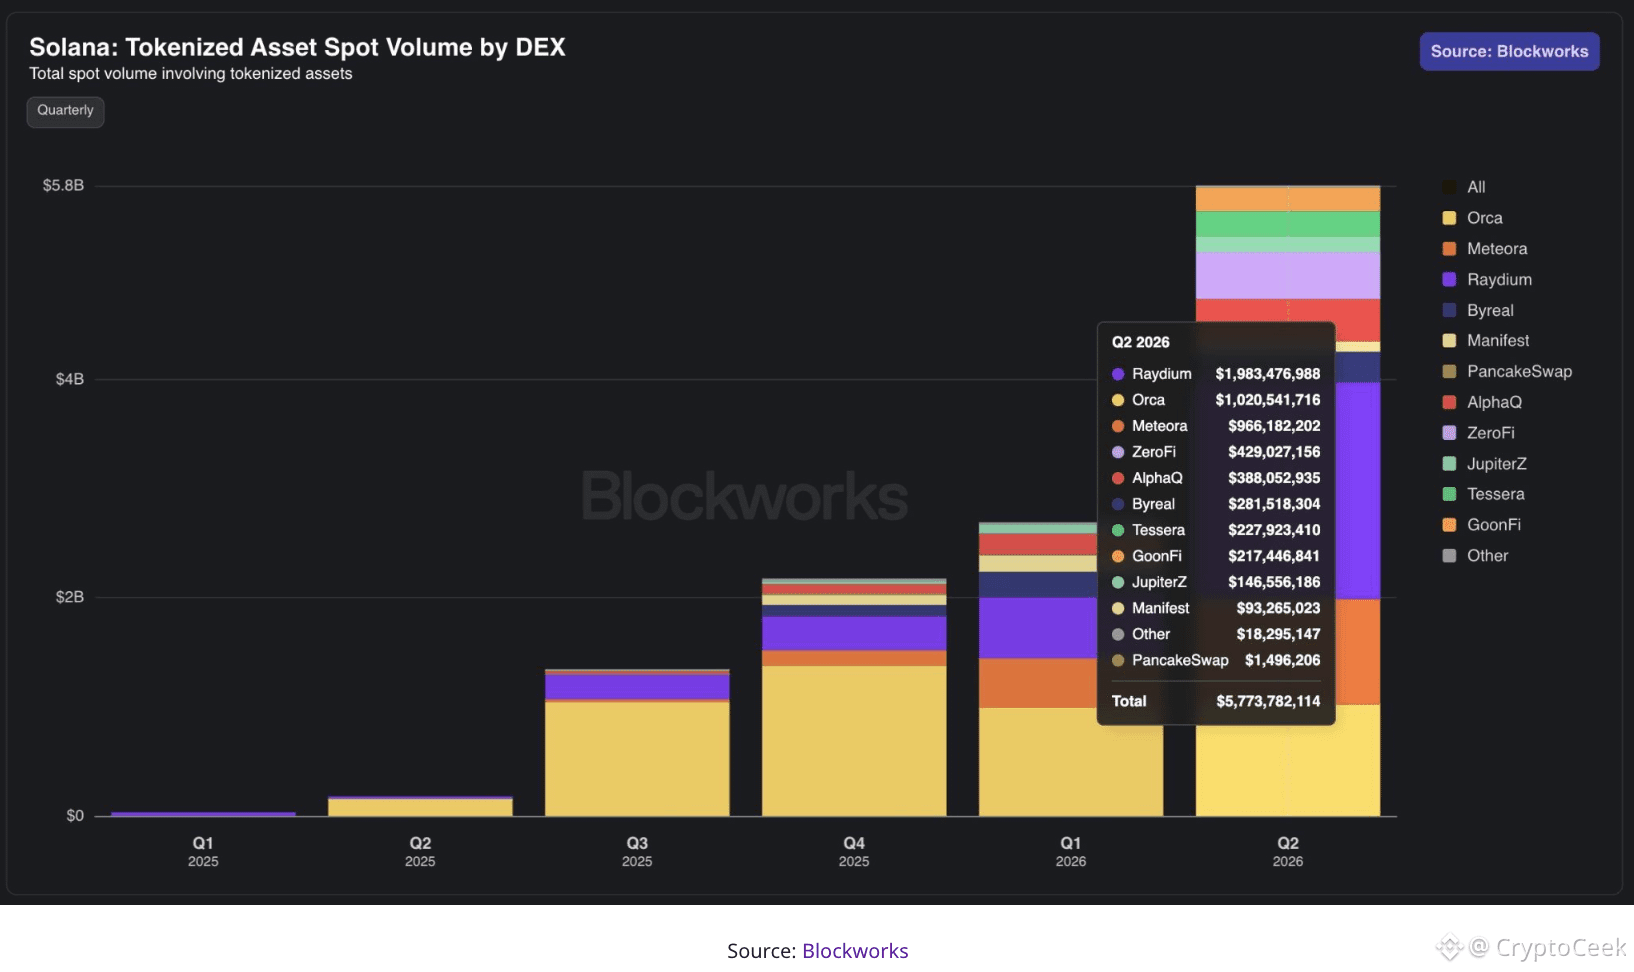Image resolution: width=1634 pixels, height=972 pixels.
Task: Toggle Orca series in the legend
Action: coord(1472,218)
